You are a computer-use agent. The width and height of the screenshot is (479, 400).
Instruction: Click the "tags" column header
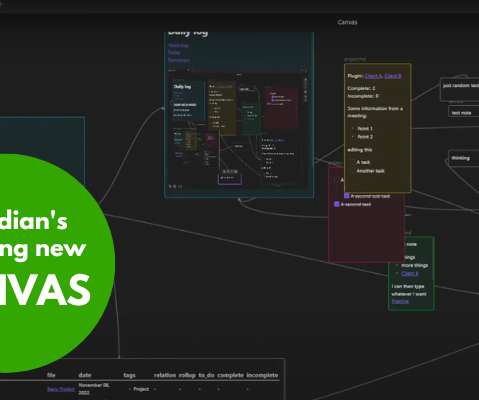pyautogui.click(x=129, y=375)
